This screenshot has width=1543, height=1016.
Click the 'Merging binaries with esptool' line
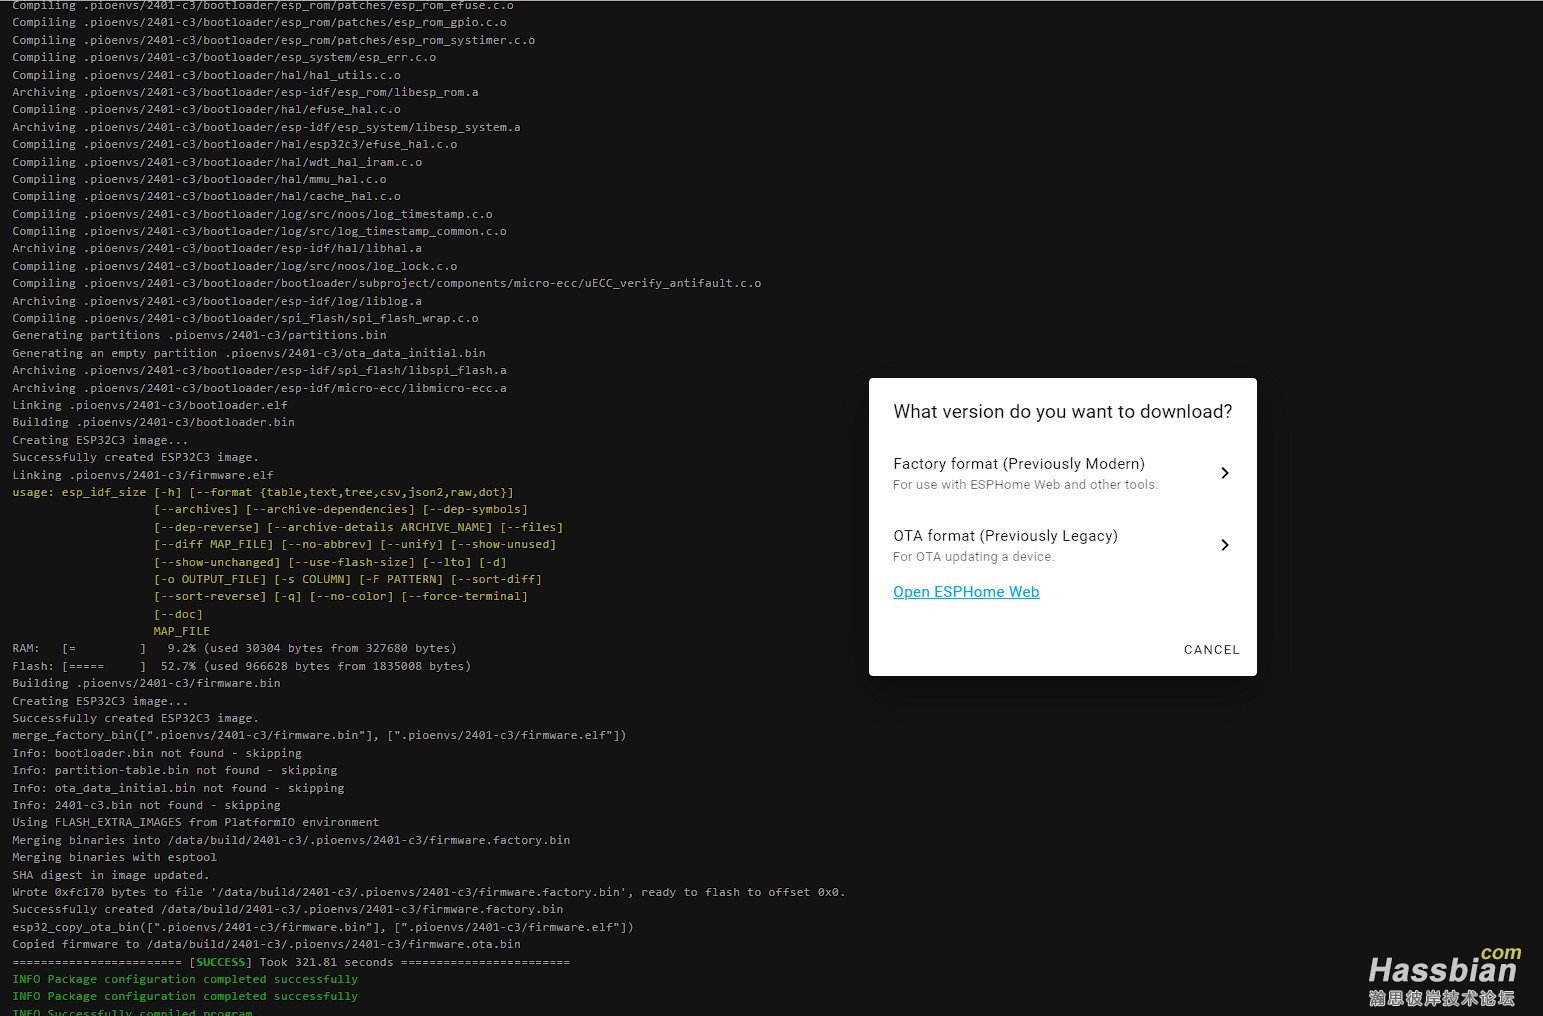pos(114,858)
